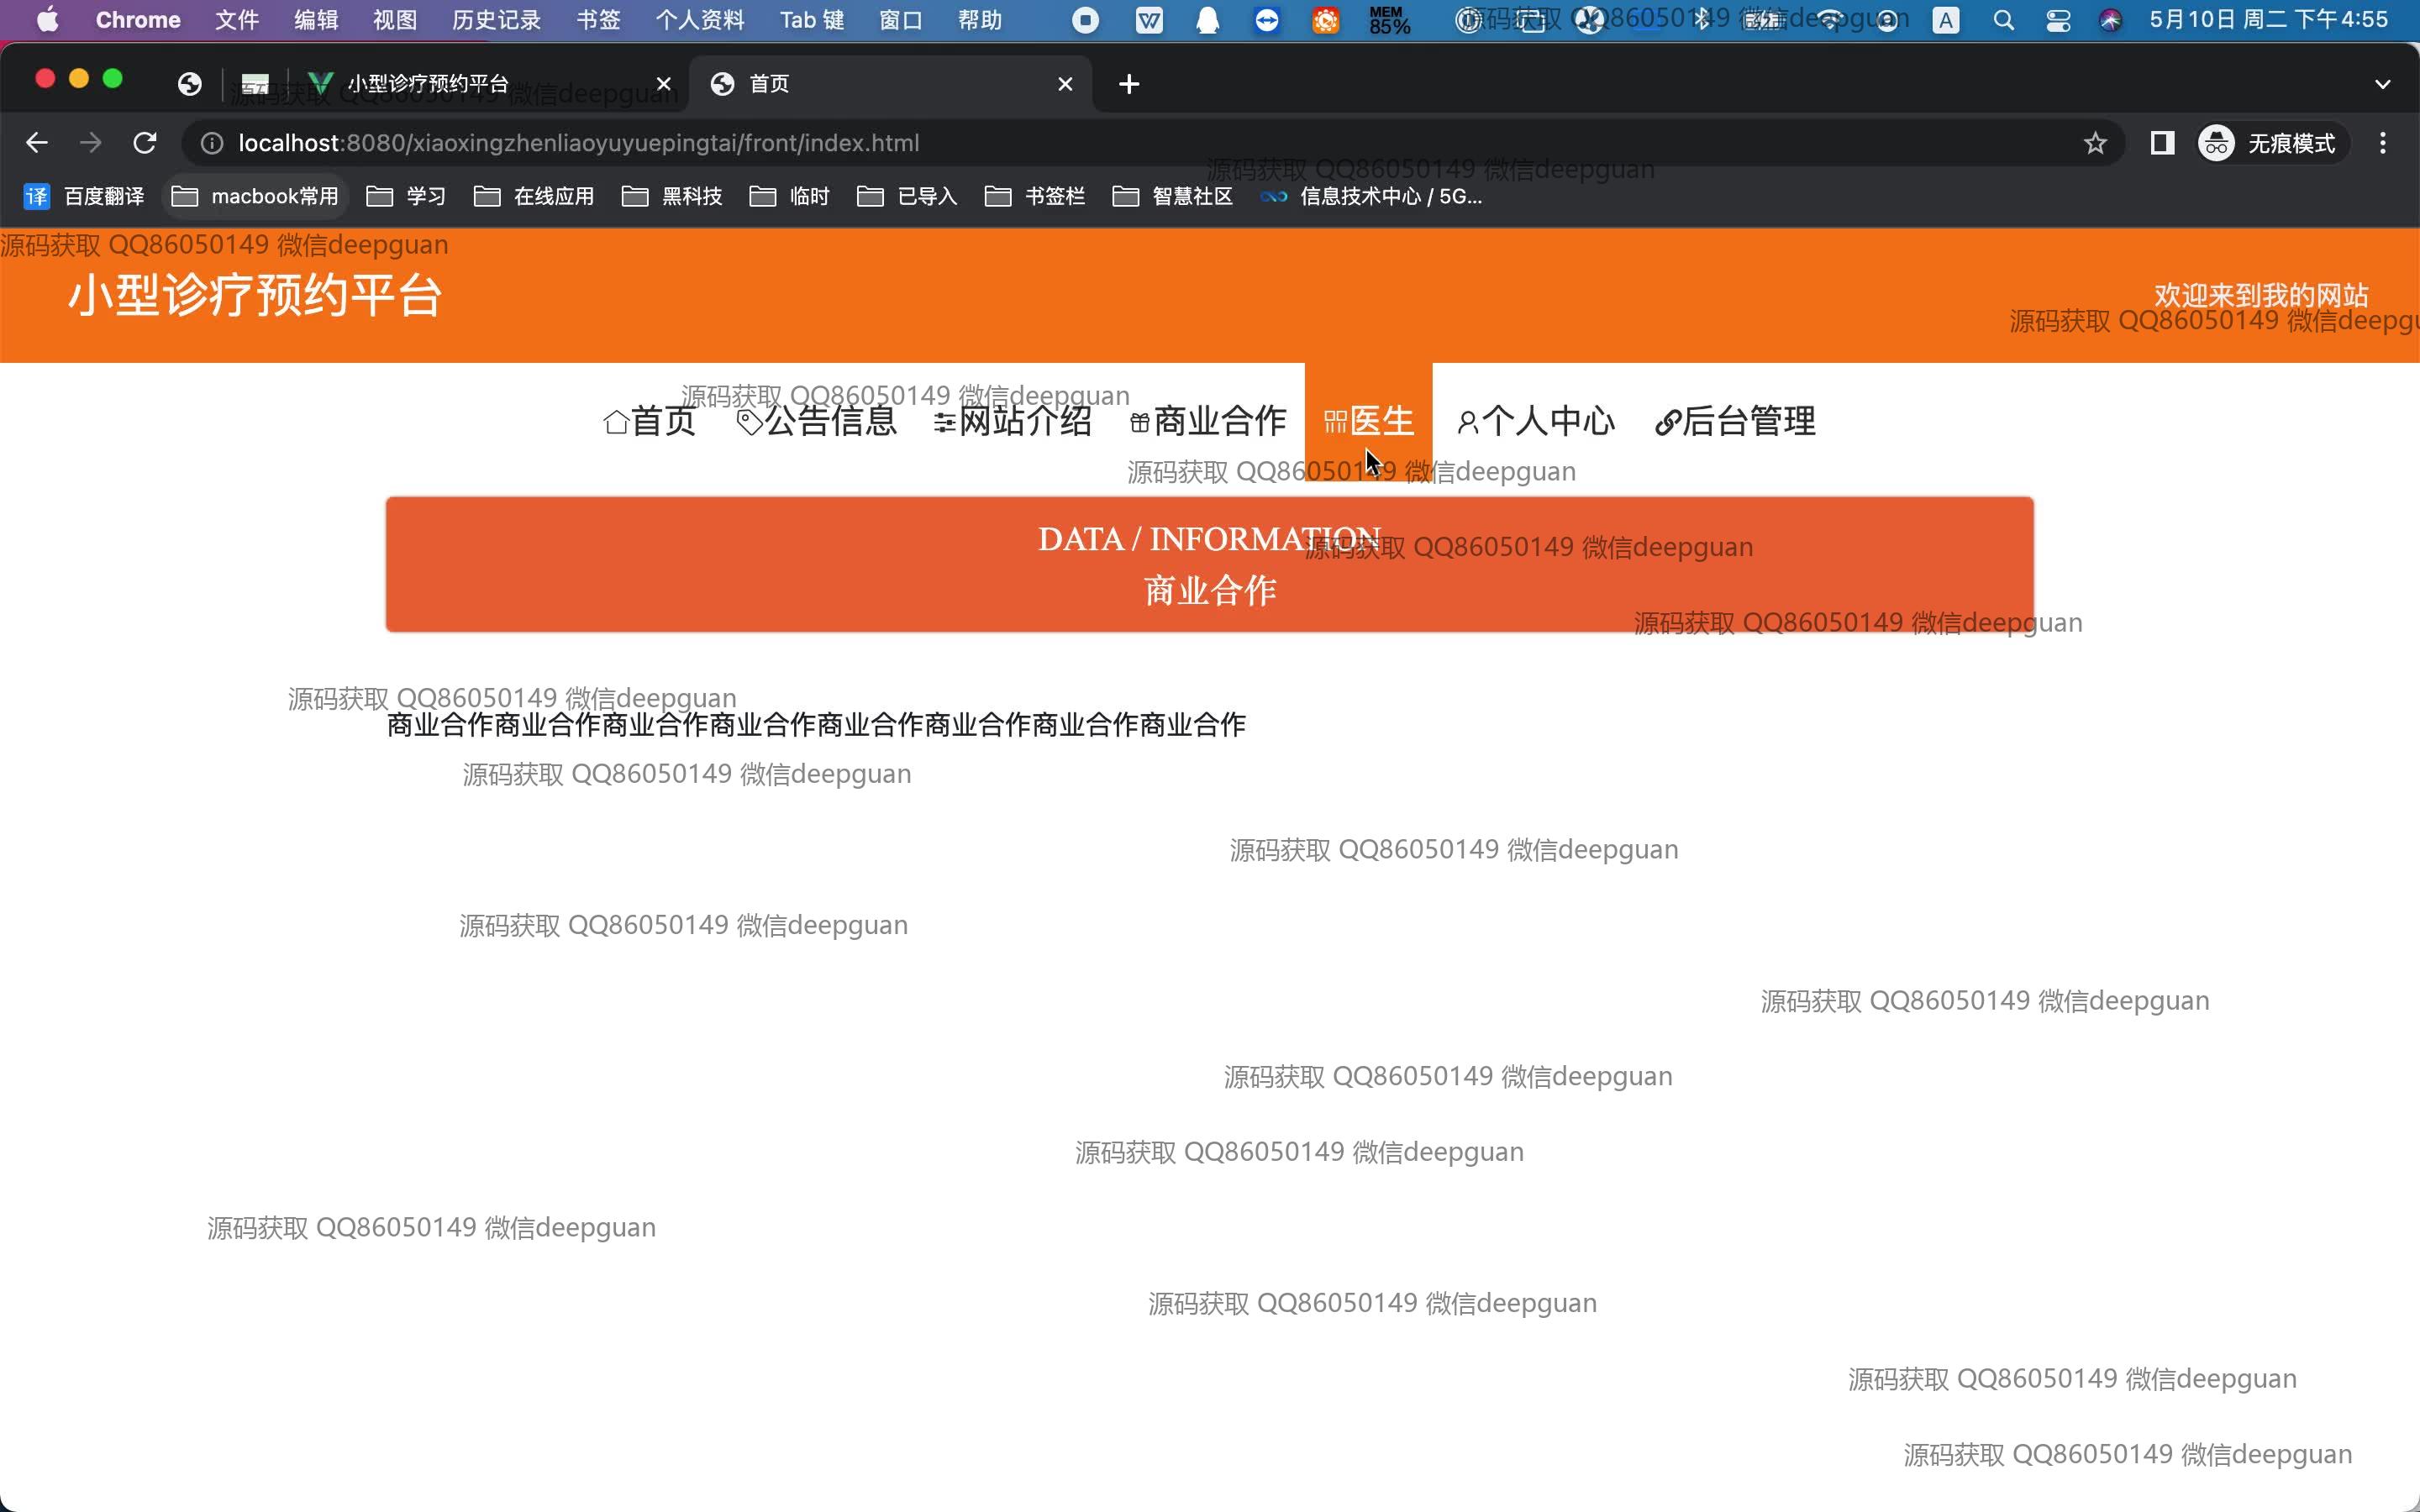The image size is (2420, 1512).
Task: Switch to 小型诊疗预约平台 browser tab
Action: click(428, 84)
